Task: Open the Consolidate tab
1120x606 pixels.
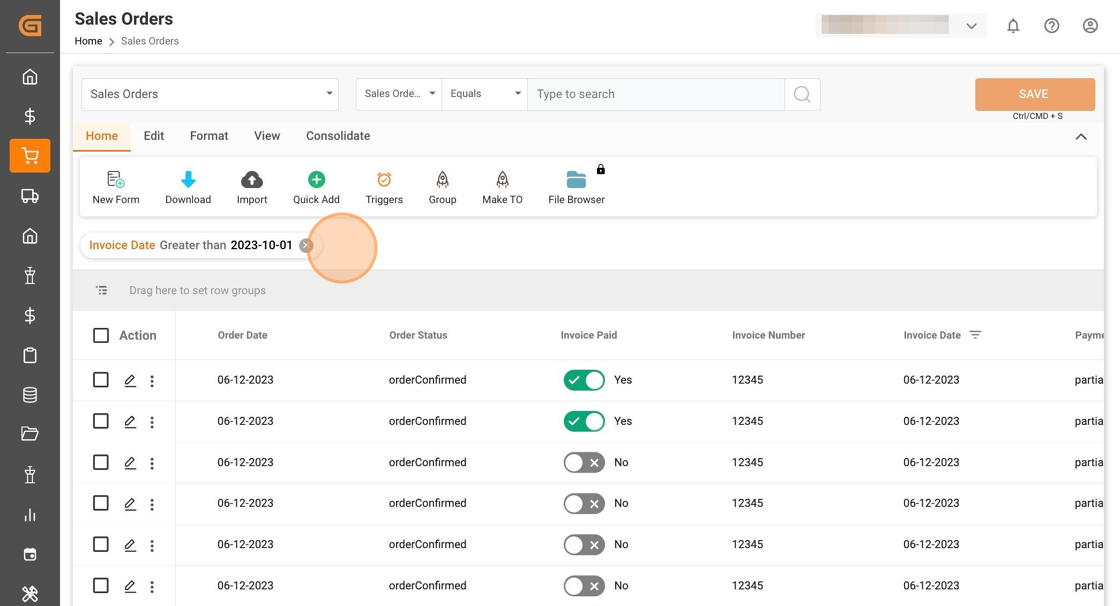Action: click(x=338, y=136)
